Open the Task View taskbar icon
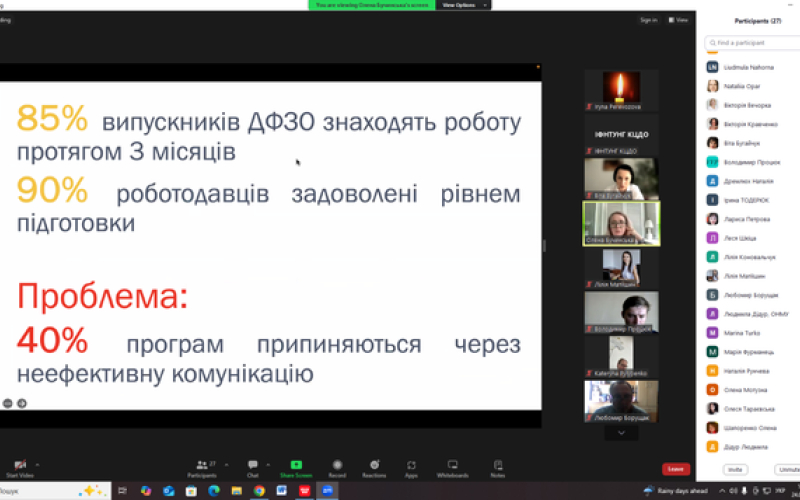The height and width of the screenshot is (500, 800). pos(122,491)
